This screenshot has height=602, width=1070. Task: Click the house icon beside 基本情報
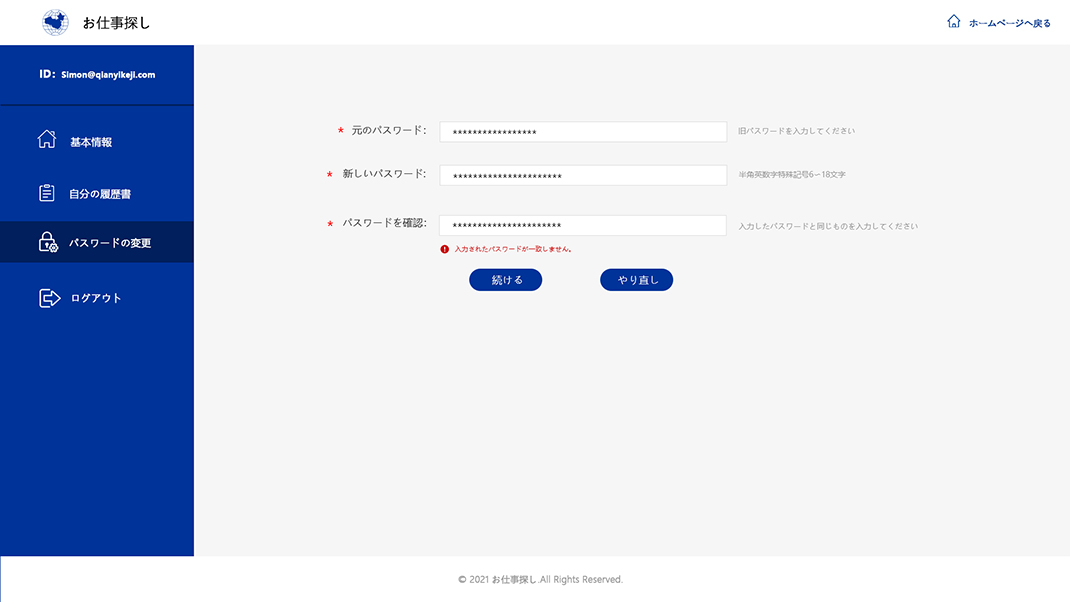[x=47, y=140]
